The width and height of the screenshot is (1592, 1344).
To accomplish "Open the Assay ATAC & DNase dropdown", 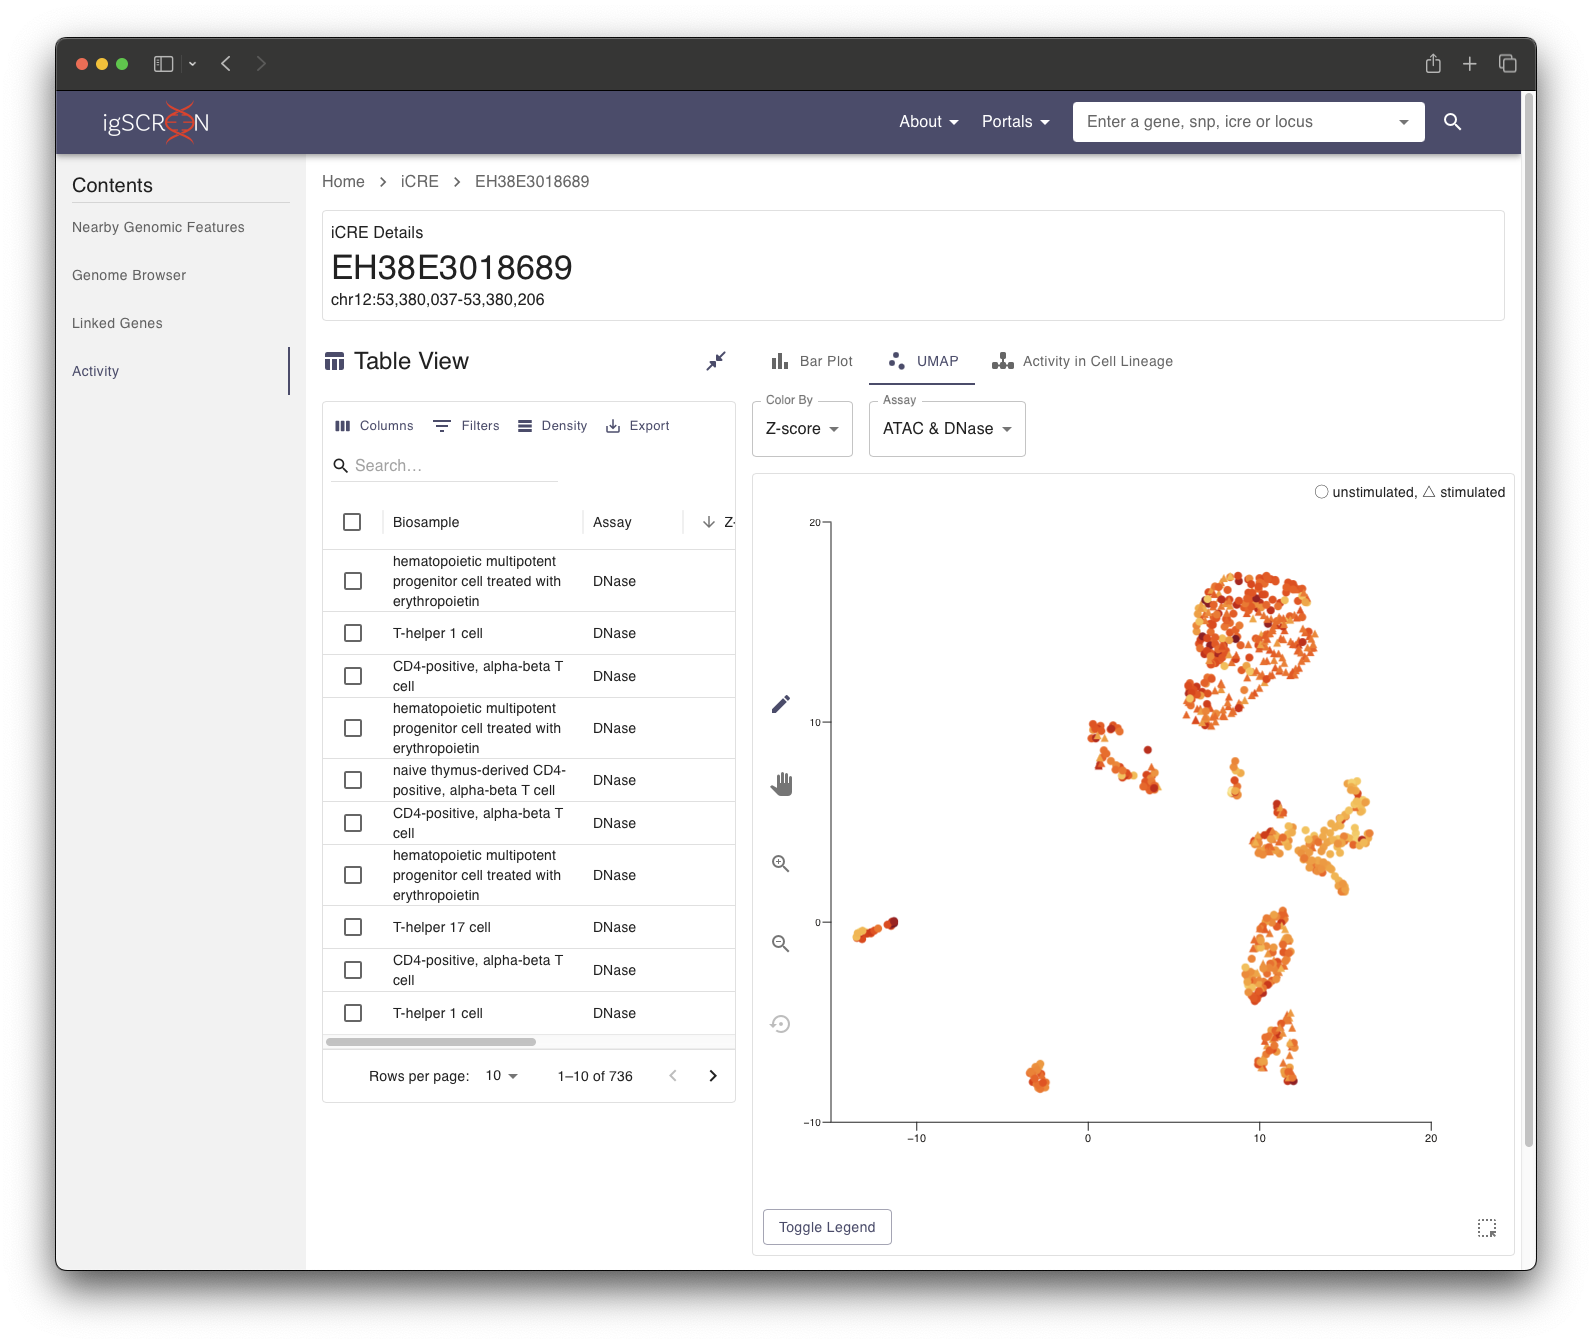I will click(x=947, y=429).
